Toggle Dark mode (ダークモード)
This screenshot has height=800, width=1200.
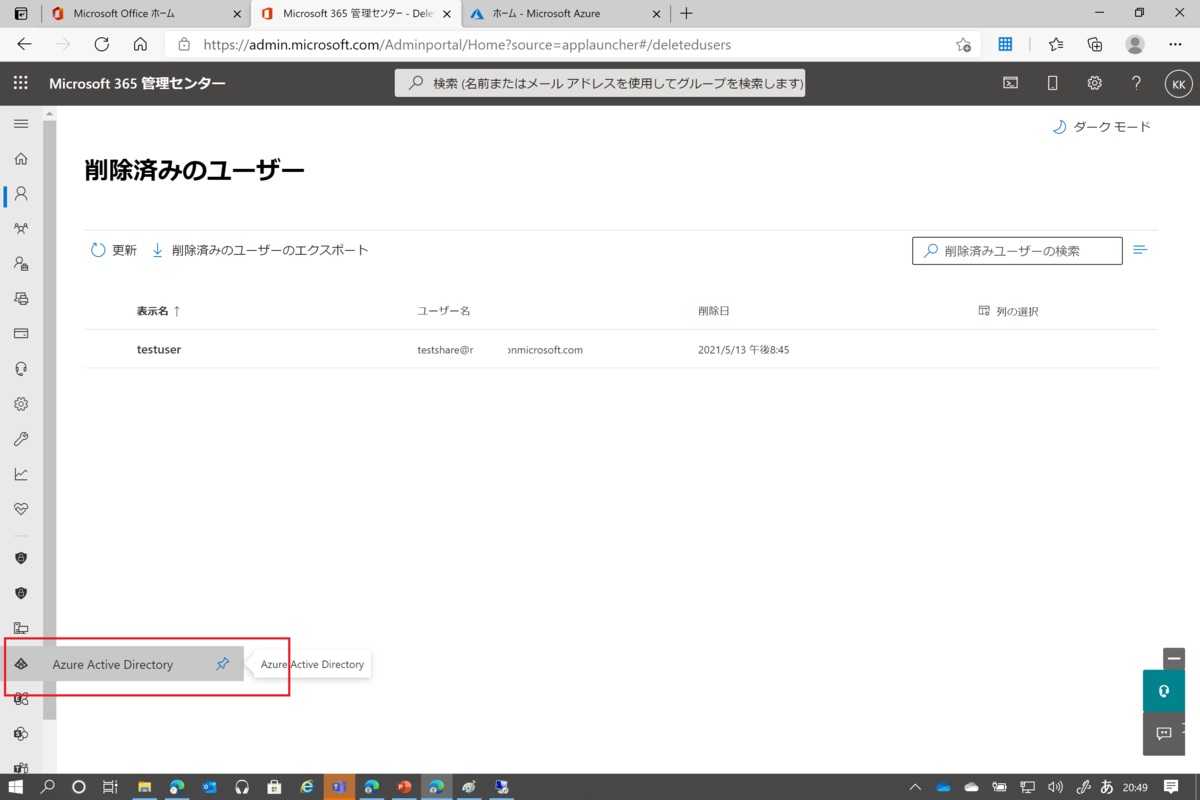[1101, 127]
